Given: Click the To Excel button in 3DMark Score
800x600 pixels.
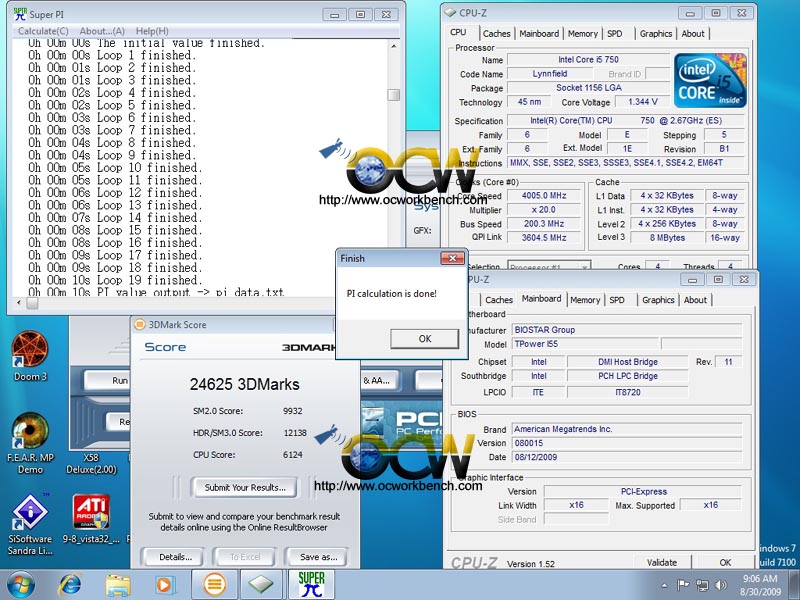Looking at the screenshot, I should [x=245, y=557].
